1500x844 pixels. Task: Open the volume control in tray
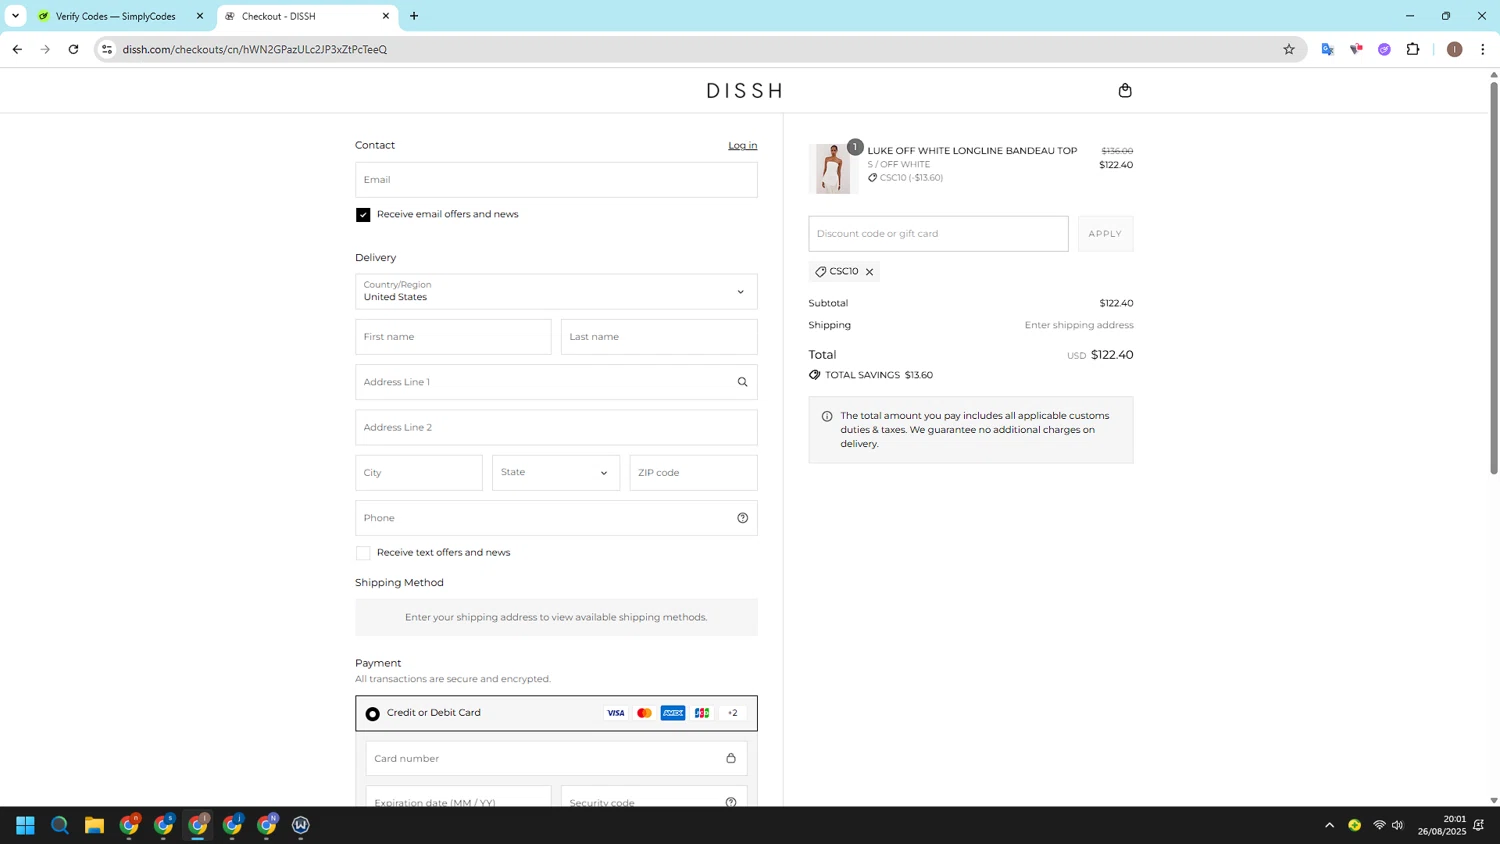click(1398, 825)
